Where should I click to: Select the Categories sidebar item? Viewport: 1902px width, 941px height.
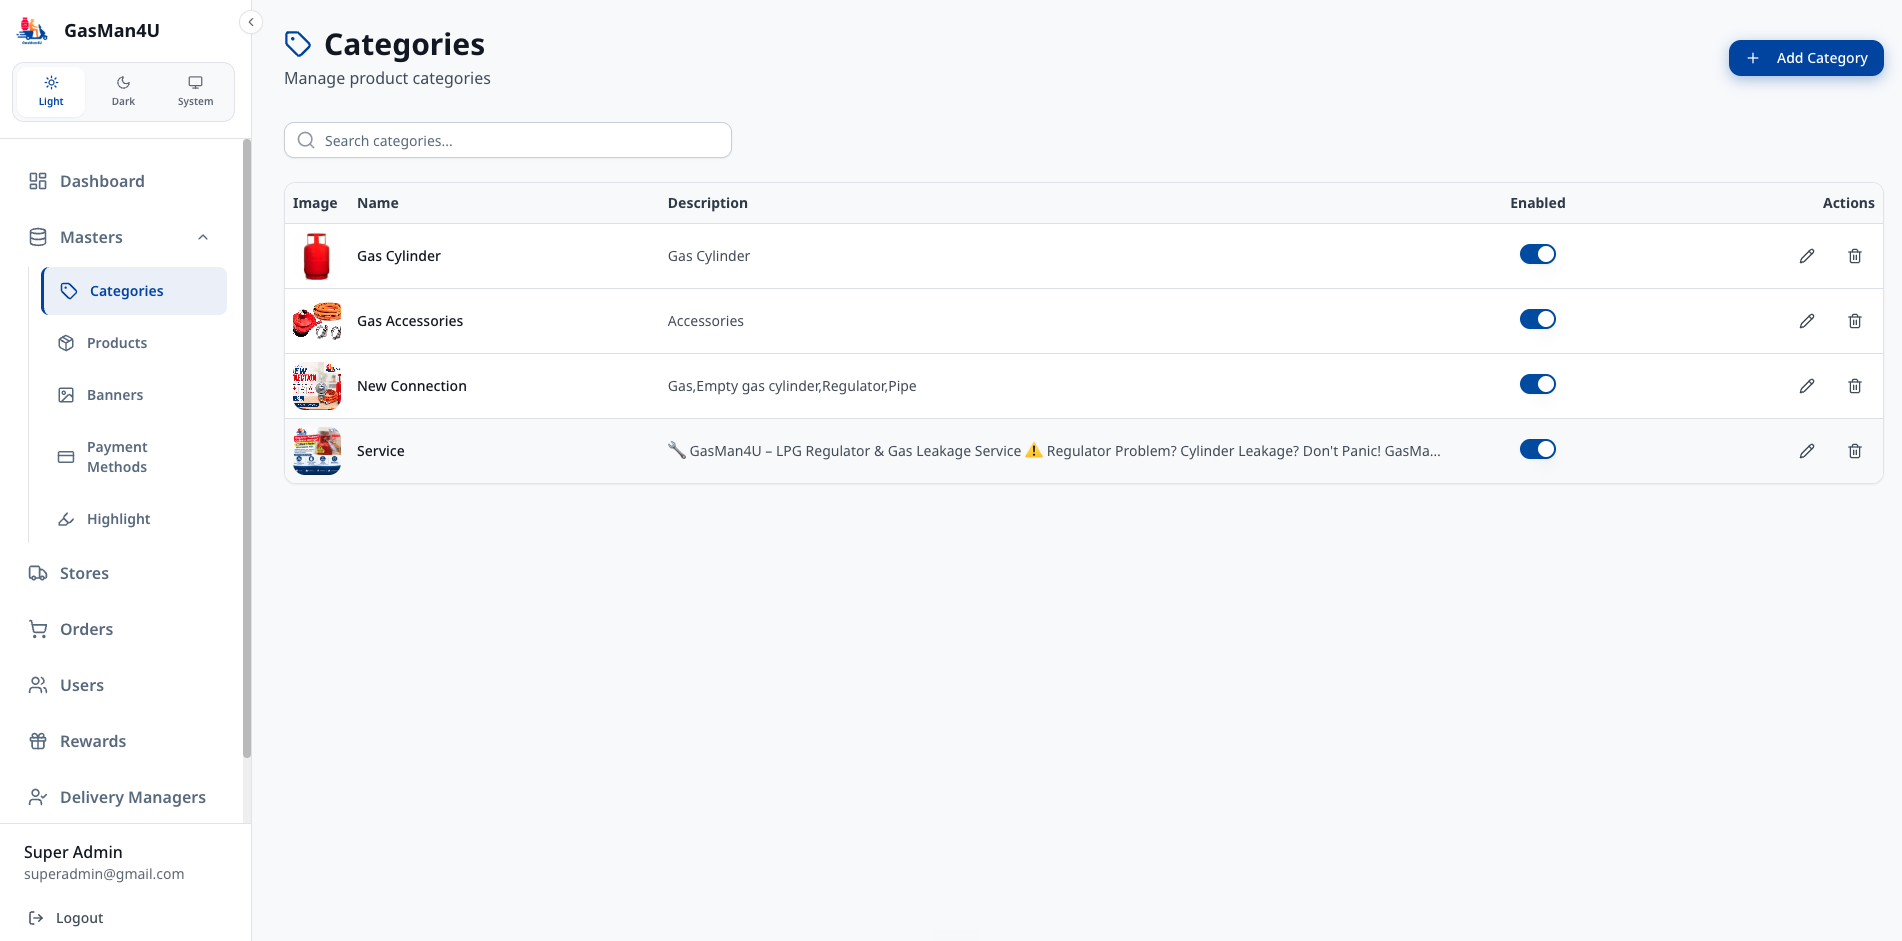[x=134, y=291]
